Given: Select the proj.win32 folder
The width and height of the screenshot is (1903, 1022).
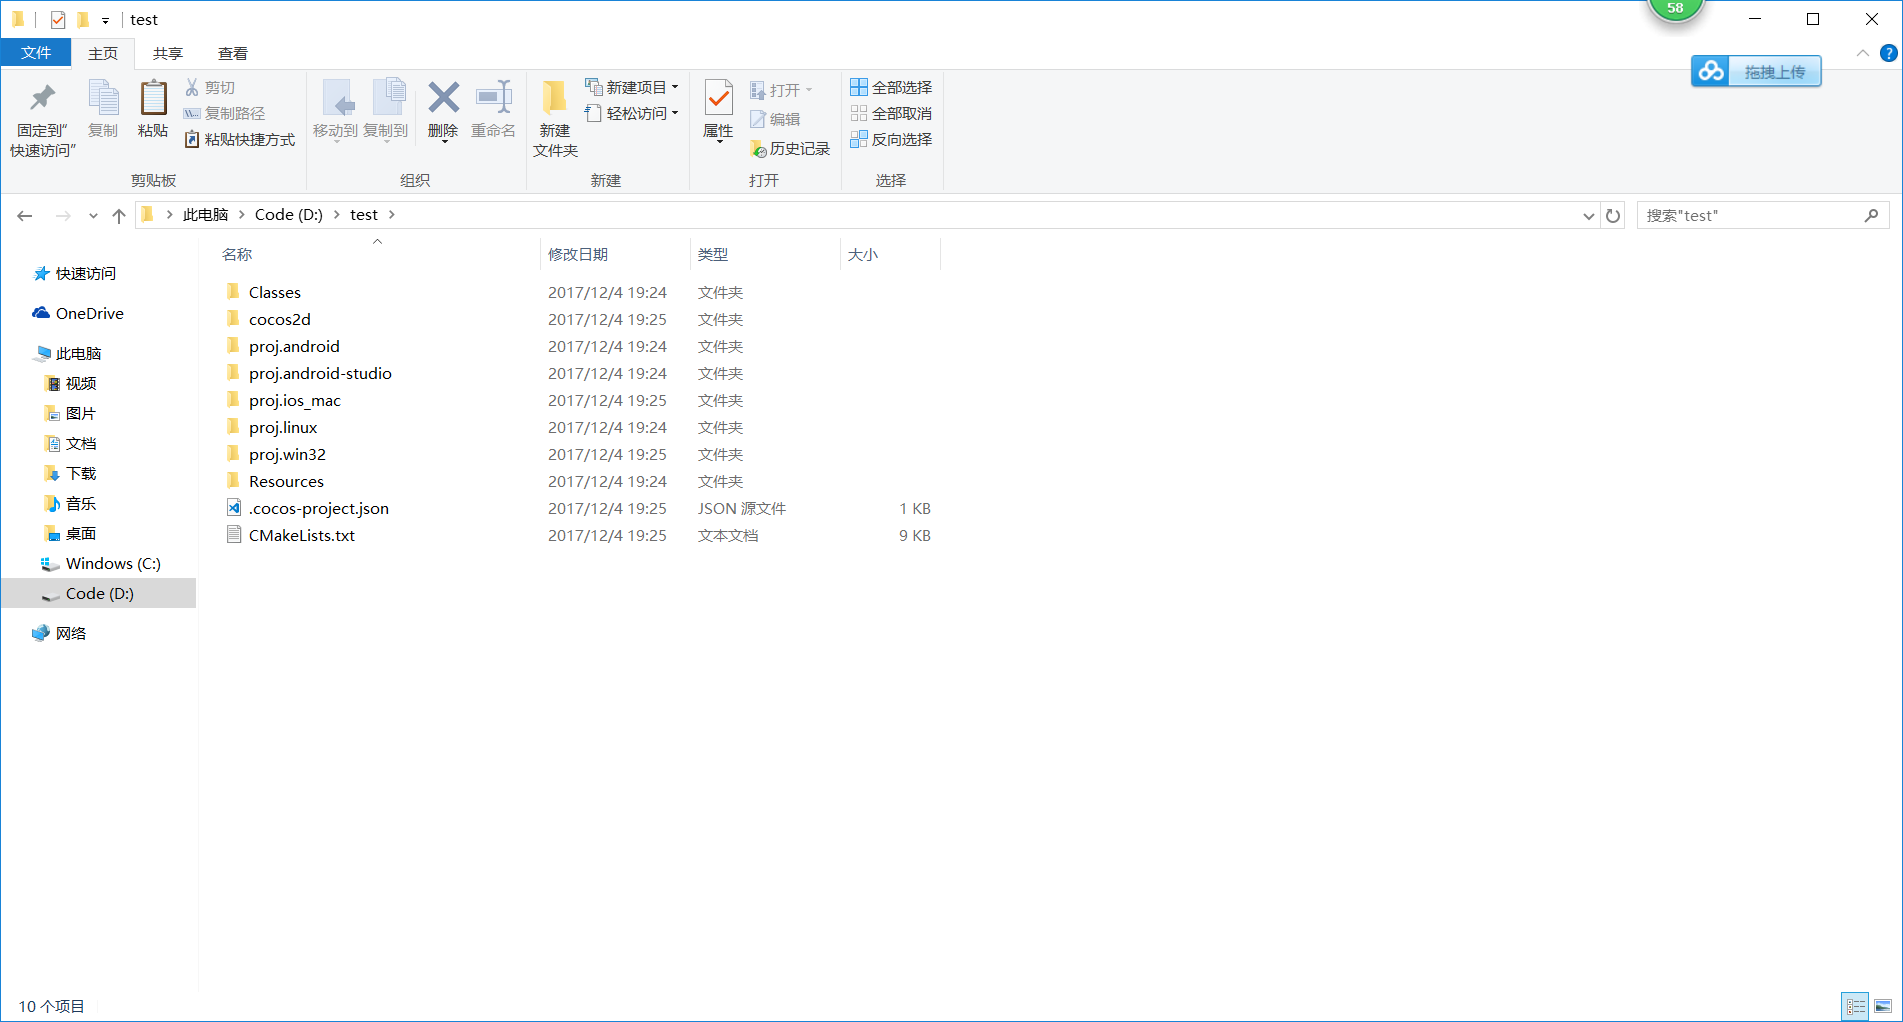Looking at the screenshot, I should [x=287, y=454].
